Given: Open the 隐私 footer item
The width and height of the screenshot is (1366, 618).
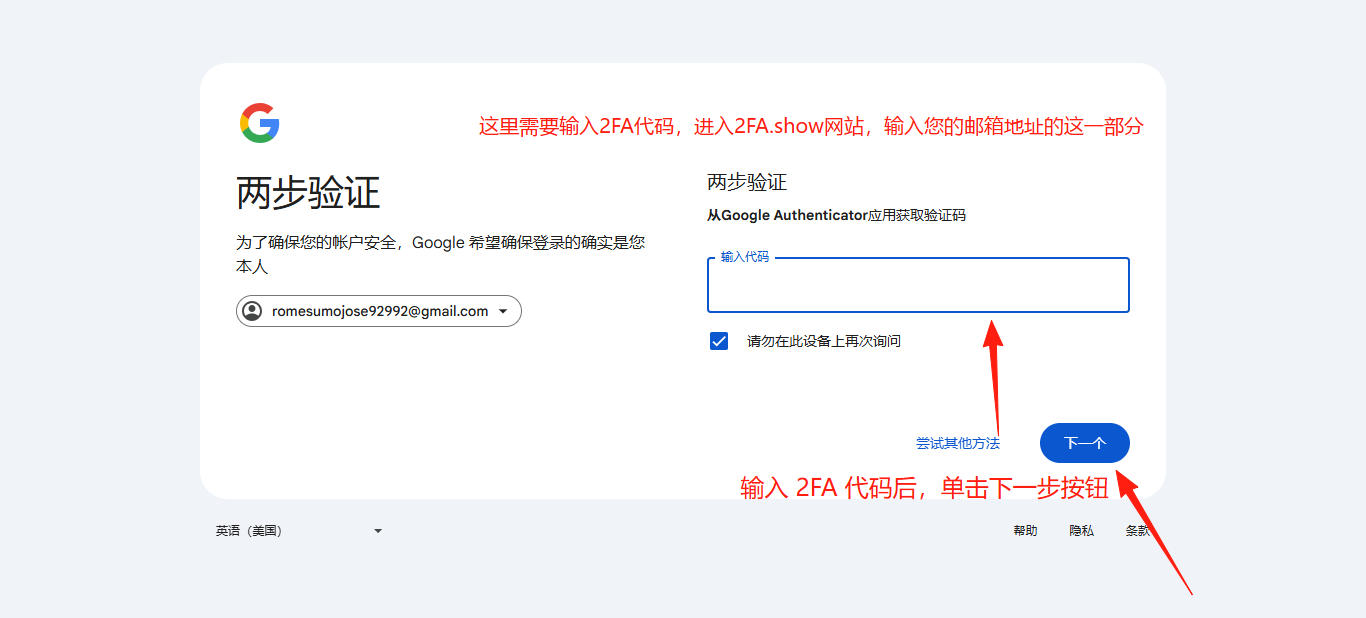Looking at the screenshot, I should [1082, 530].
